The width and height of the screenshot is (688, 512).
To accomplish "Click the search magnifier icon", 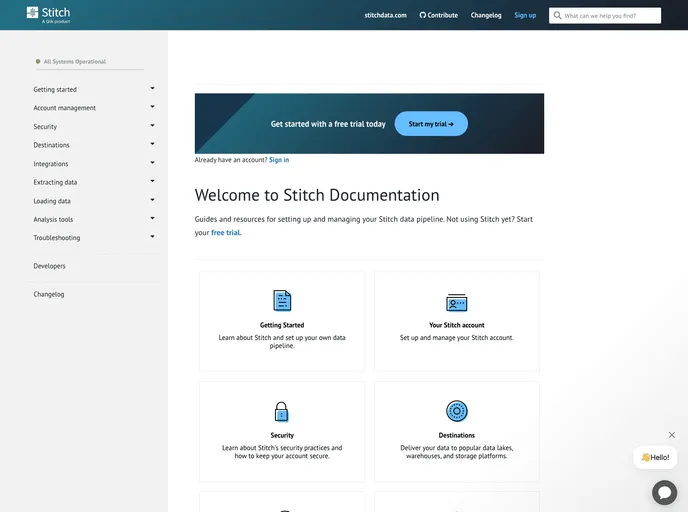I will pos(557,15).
